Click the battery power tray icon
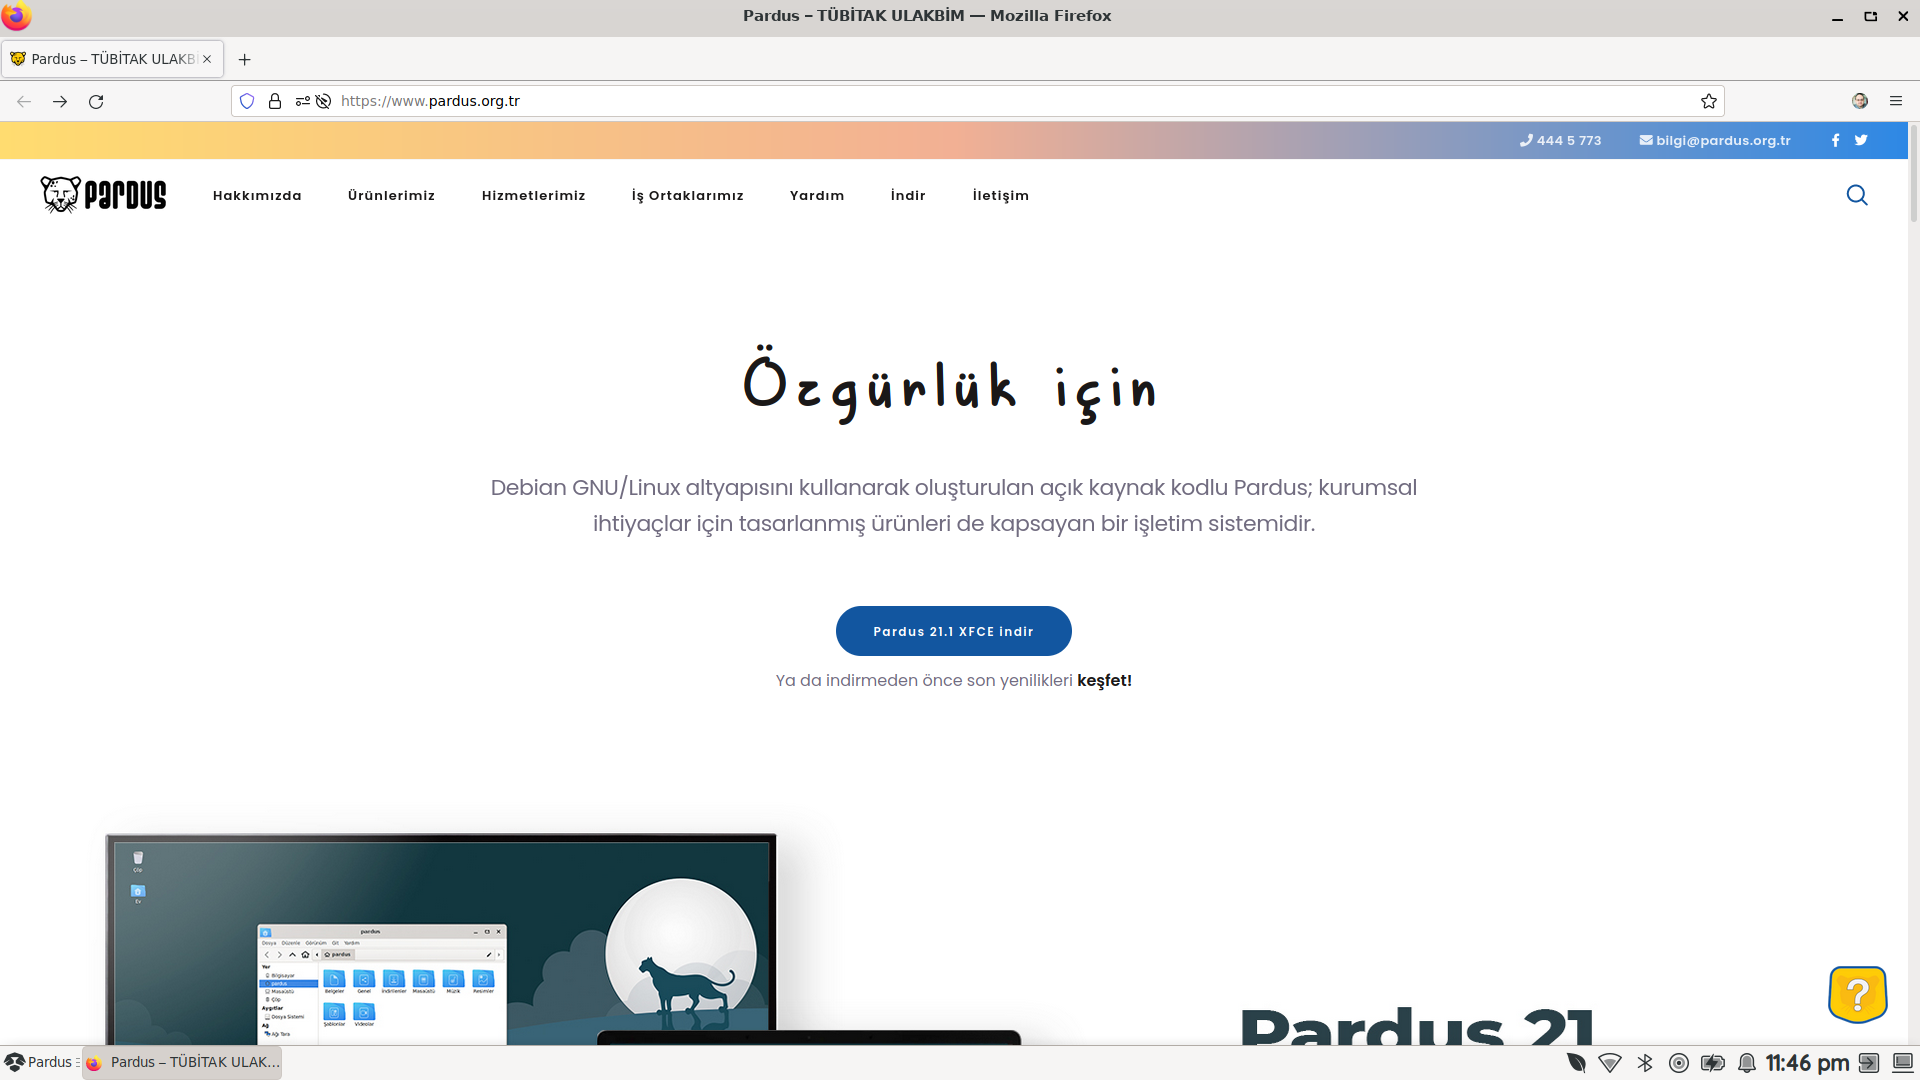 1713,1063
